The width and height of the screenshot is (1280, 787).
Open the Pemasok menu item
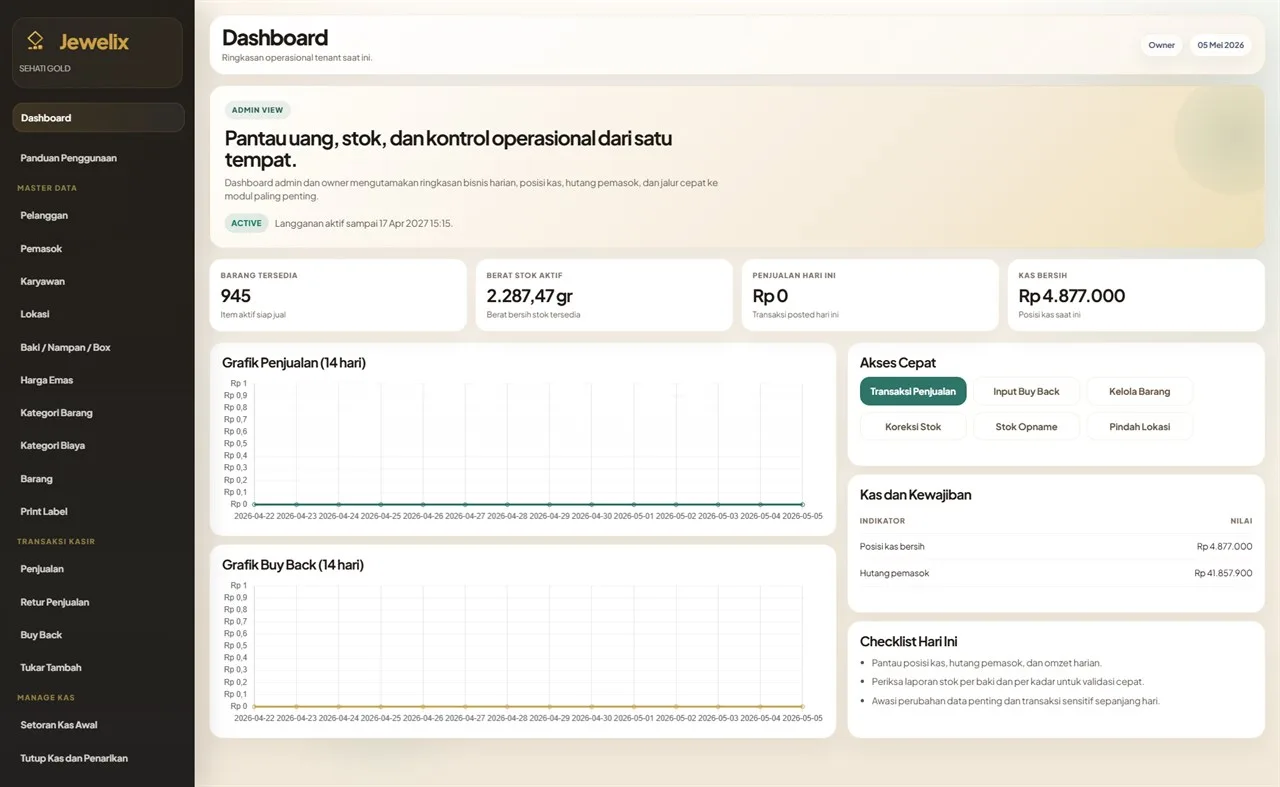[x=98, y=248]
